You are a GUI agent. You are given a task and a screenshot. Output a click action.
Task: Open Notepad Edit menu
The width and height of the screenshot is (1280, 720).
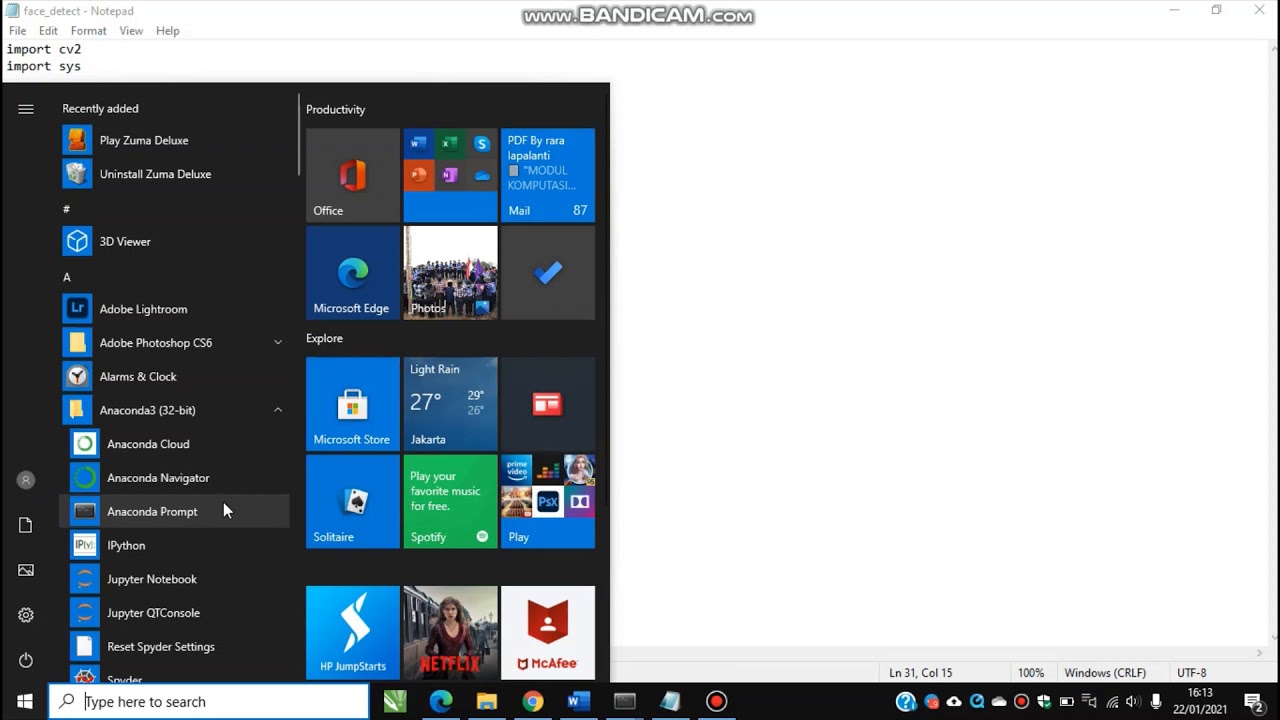coord(48,31)
